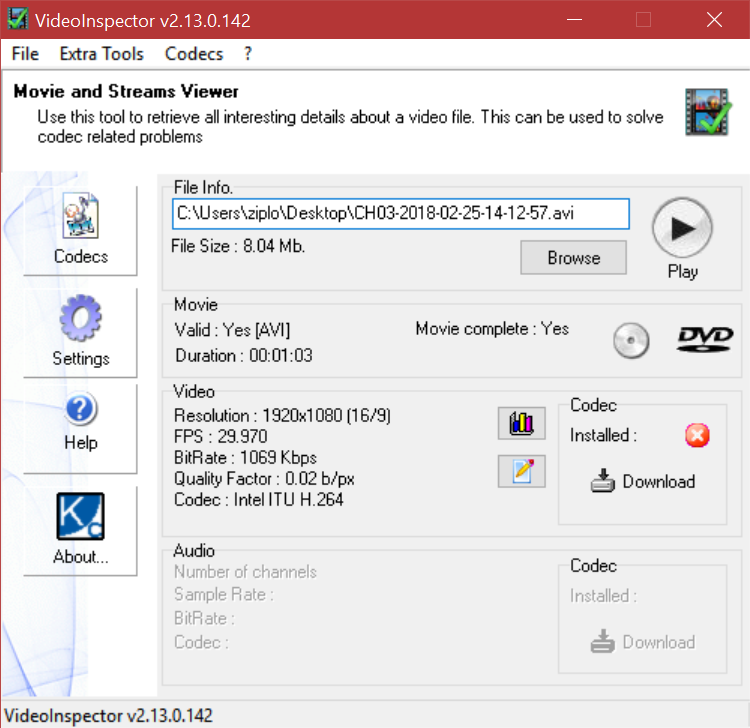This screenshot has height=728, width=750.
Task: Open the Help question mark button
Action: (80, 429)
